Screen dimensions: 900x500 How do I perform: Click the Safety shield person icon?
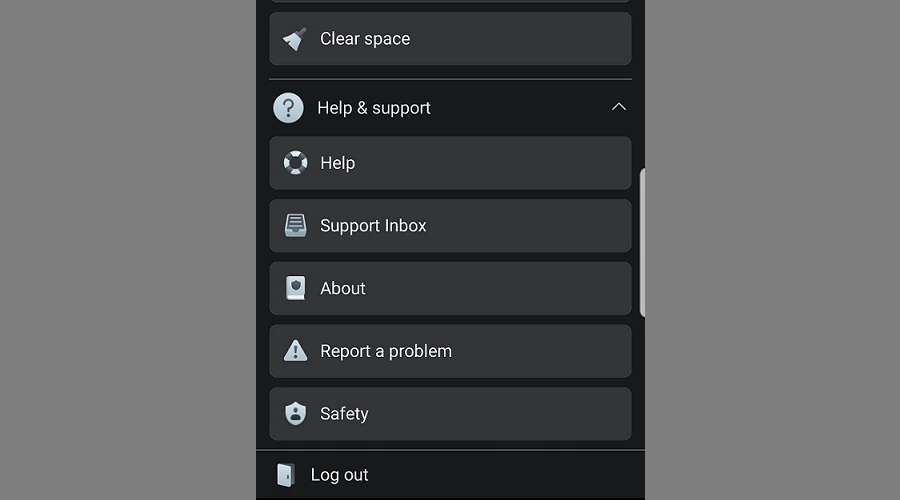[296, 413]
